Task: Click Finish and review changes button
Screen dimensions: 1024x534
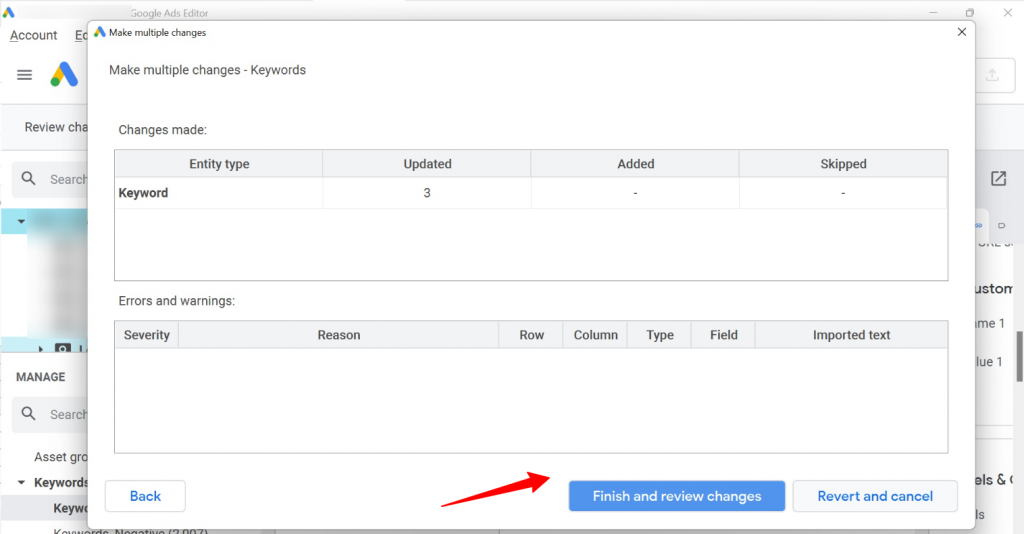Action: (x=677, y=496)
